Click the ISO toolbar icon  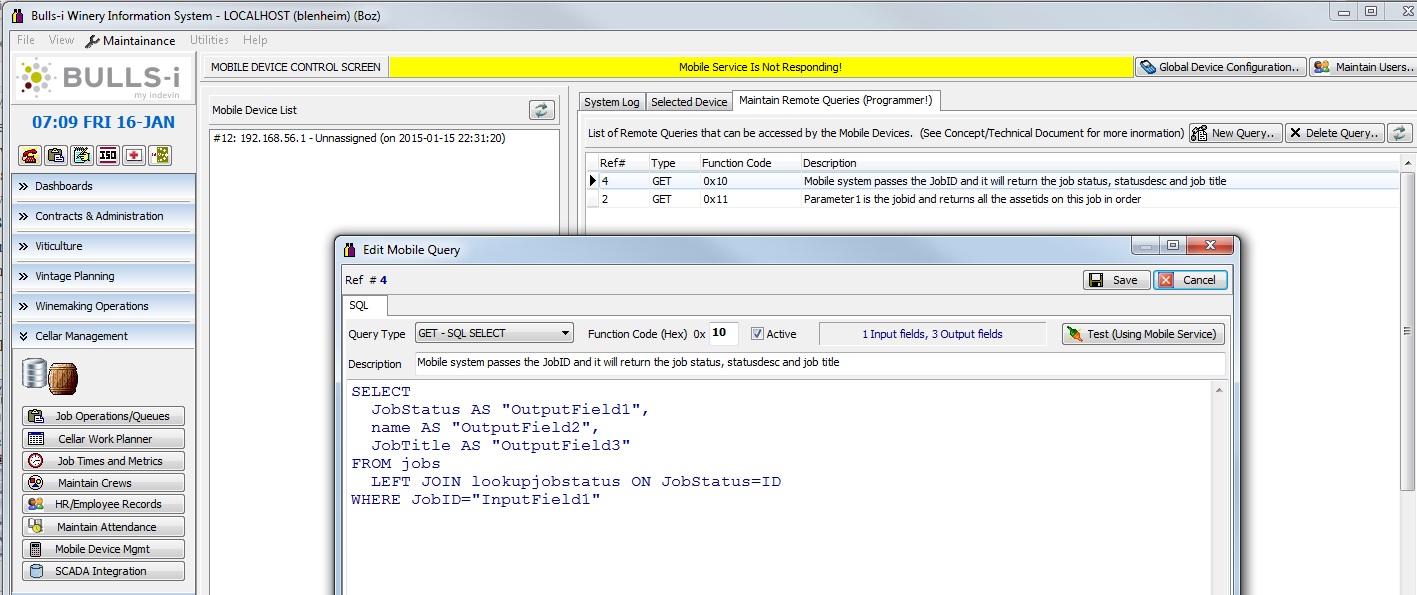[107, 155]
